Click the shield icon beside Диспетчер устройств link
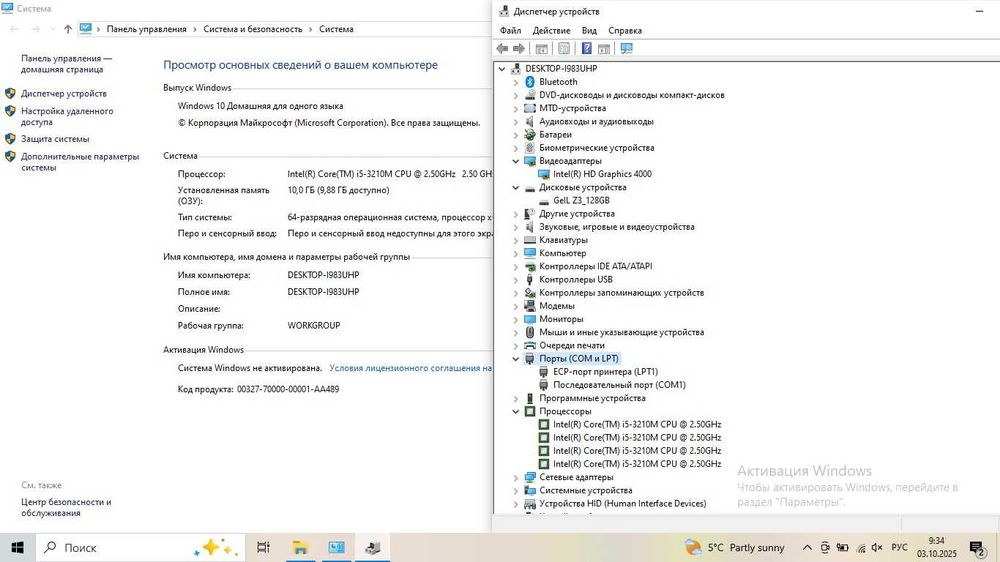This screenshot has width=1000, height=562. click(x=10, y=93)
